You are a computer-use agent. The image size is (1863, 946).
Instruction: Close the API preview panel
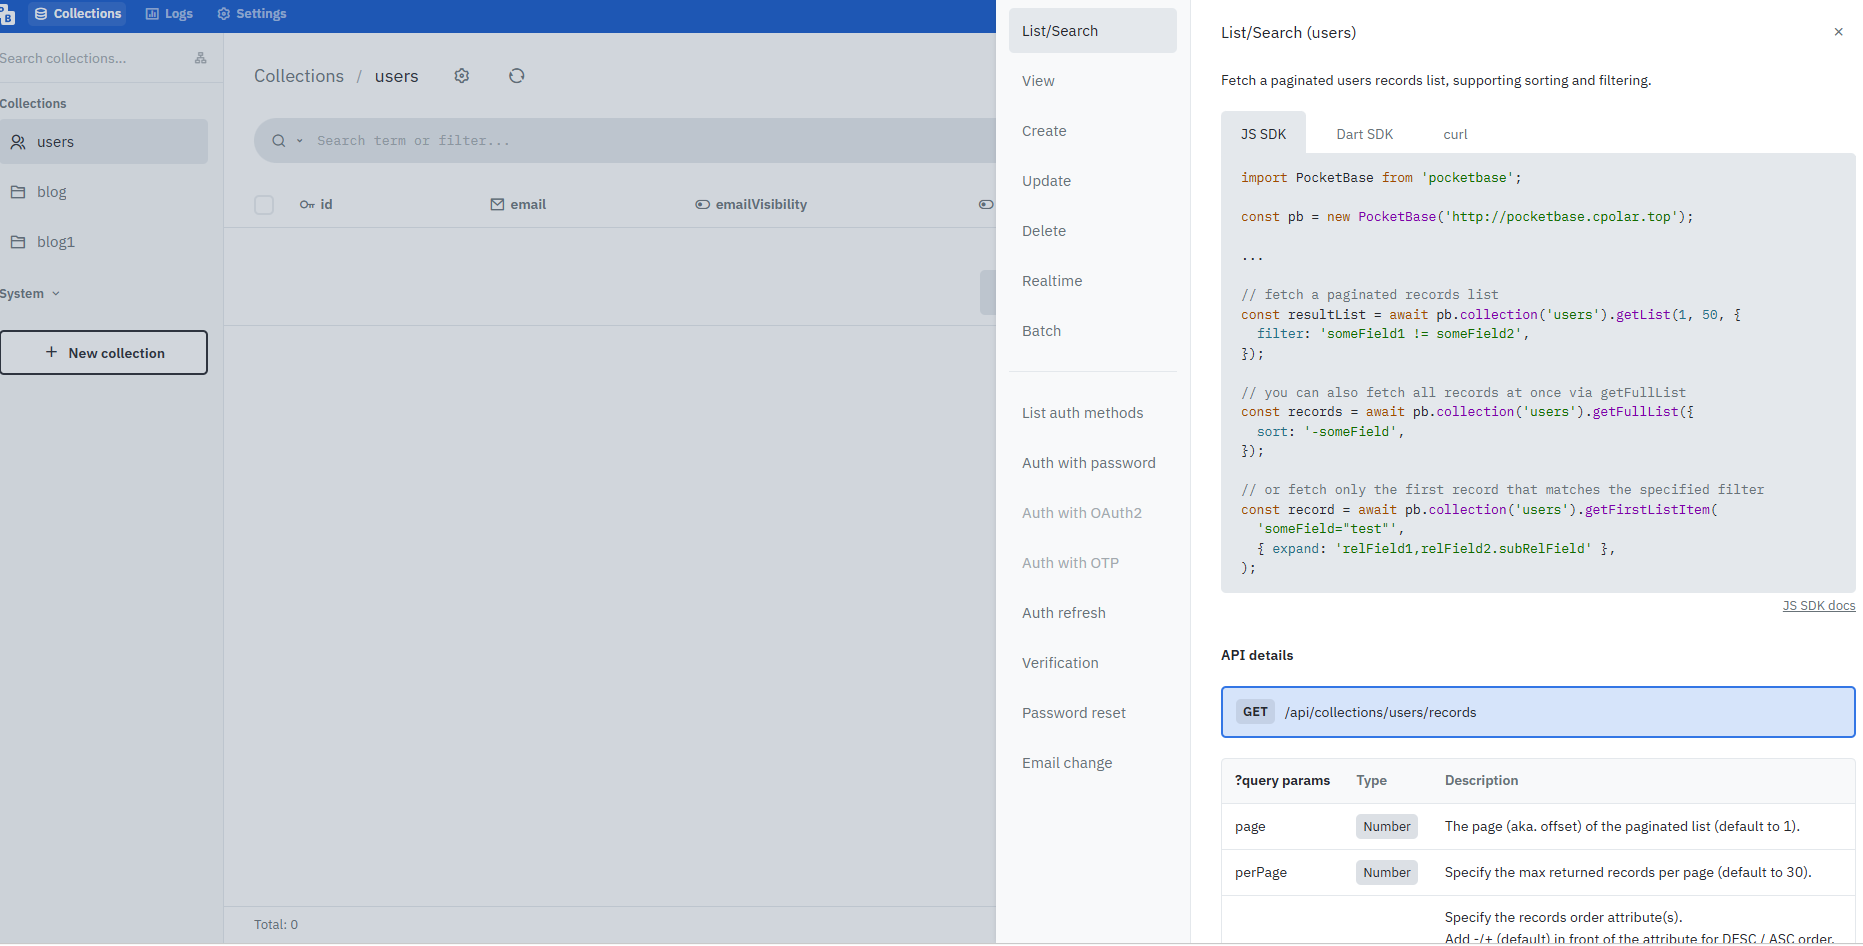coord(1838,32)
